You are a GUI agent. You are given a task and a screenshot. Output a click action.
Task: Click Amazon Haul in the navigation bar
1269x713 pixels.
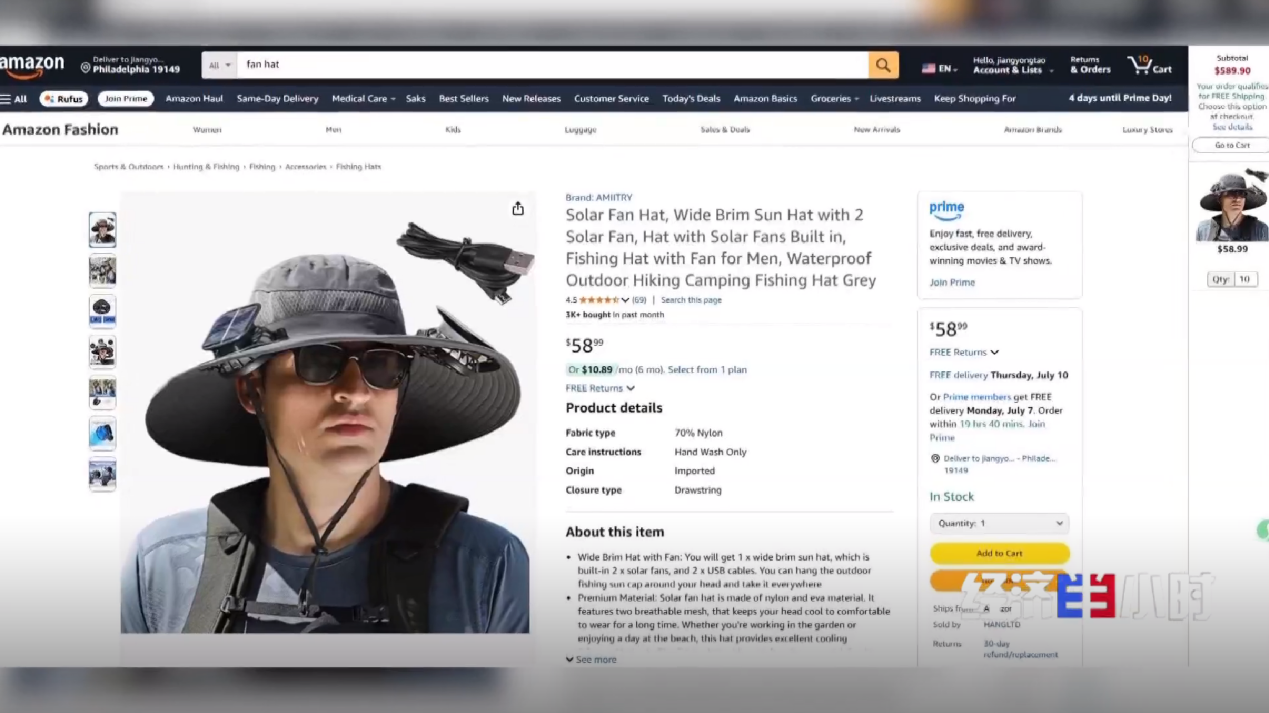pyautogui.click(x=194, y=99)
